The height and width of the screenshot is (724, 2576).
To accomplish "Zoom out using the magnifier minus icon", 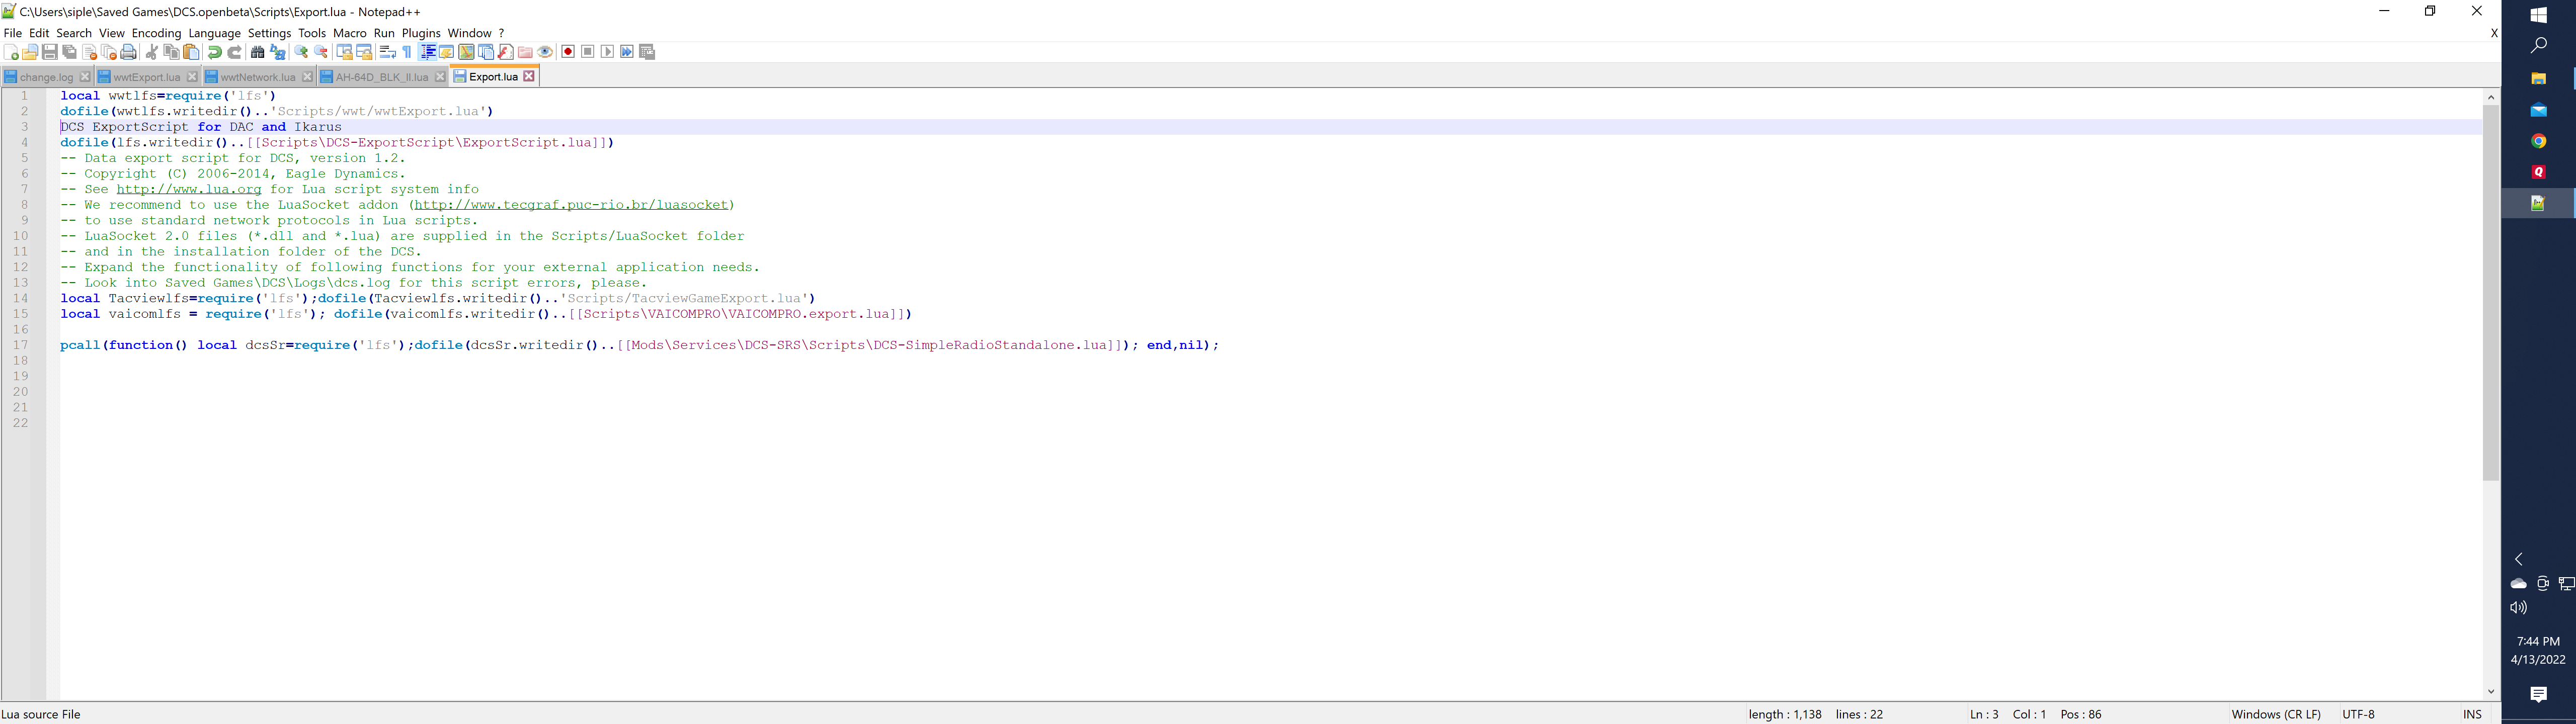I will tap(321, 52).
